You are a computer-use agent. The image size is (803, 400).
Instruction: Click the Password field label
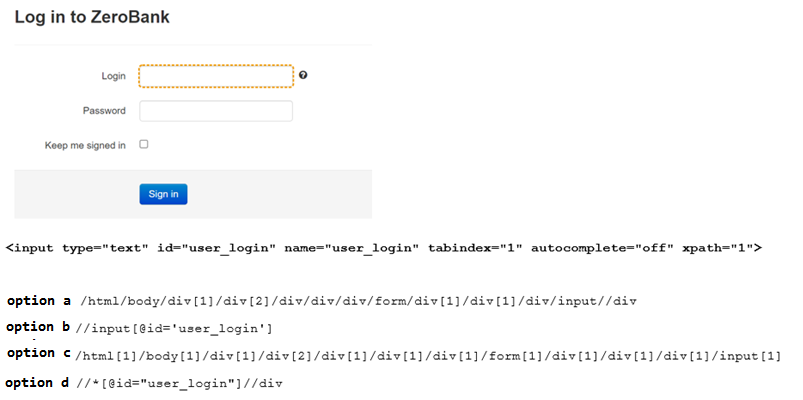click(x=104, y=111)
